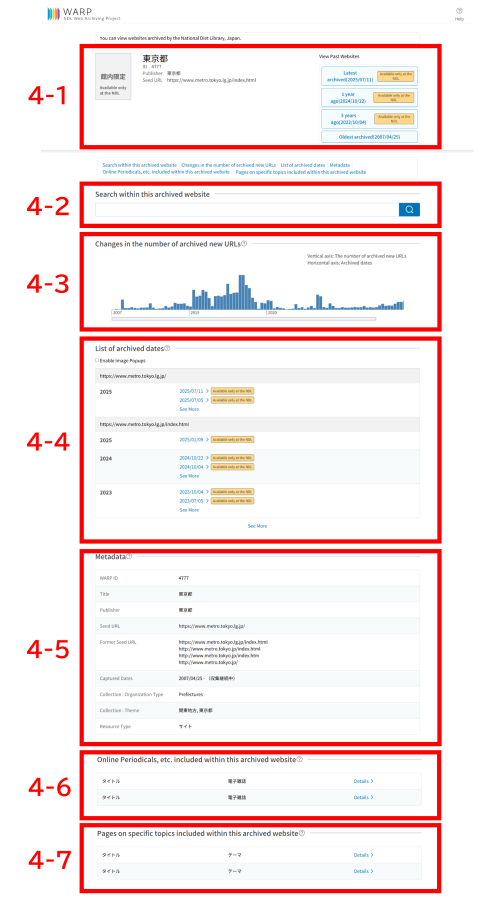Click help icon beside 'Pages on specific topics' heading
The image size is (500, 906).
(x=302, y=833)
